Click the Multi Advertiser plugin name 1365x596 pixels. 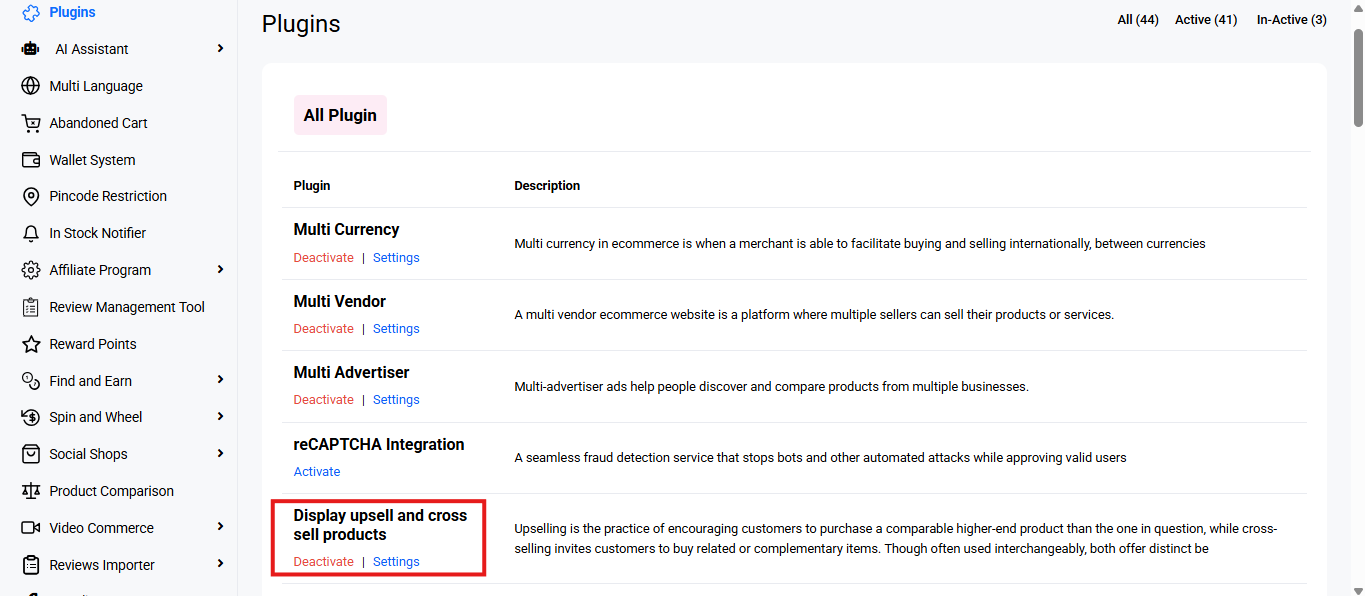point(351,372)
